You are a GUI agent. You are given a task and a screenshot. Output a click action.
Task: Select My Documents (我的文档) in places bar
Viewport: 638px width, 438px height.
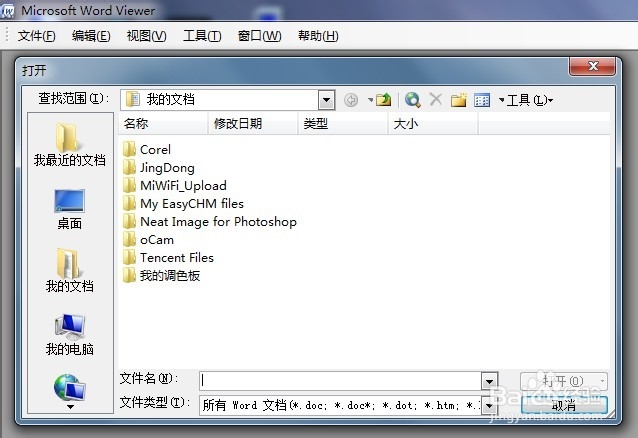70,270
